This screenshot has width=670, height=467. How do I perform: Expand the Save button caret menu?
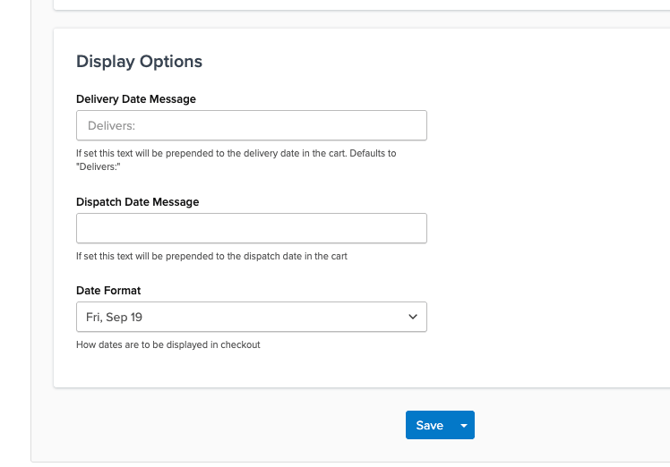(x=463, y=425)
